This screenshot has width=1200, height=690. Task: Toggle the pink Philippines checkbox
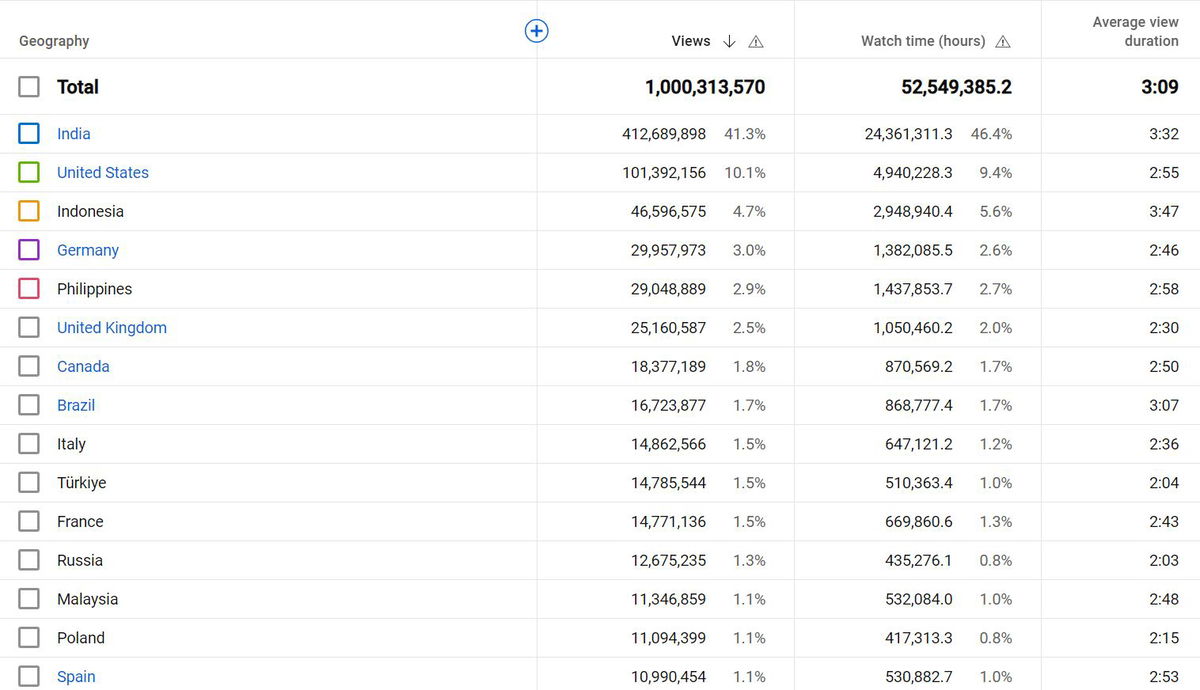coord(29,289)
